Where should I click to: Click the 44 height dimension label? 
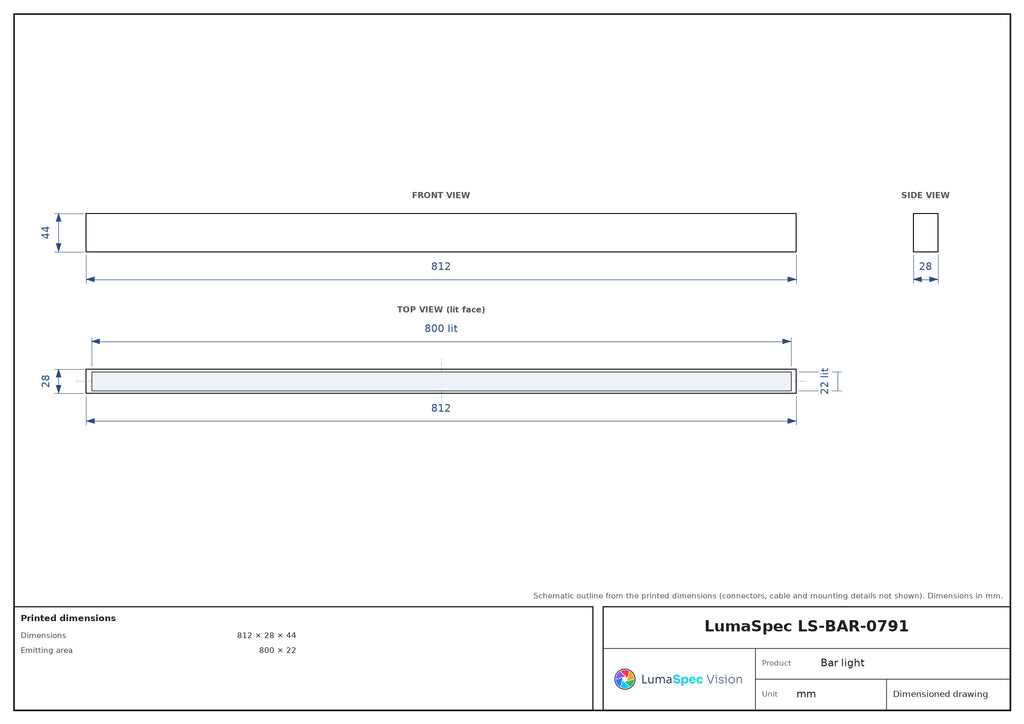tap(45, 232)
